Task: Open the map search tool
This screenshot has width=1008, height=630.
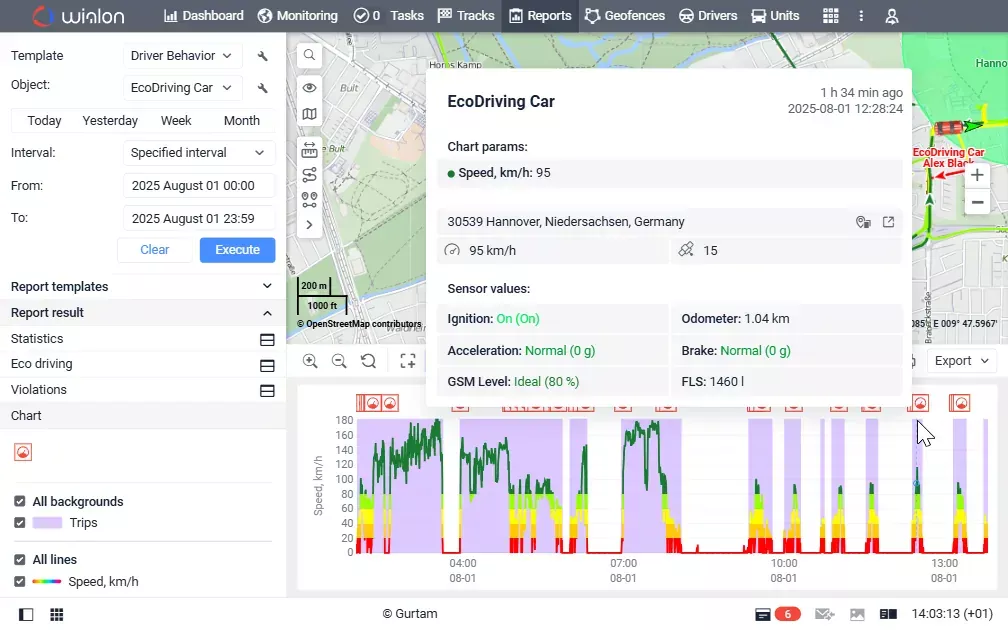Action: pos(309,55)
